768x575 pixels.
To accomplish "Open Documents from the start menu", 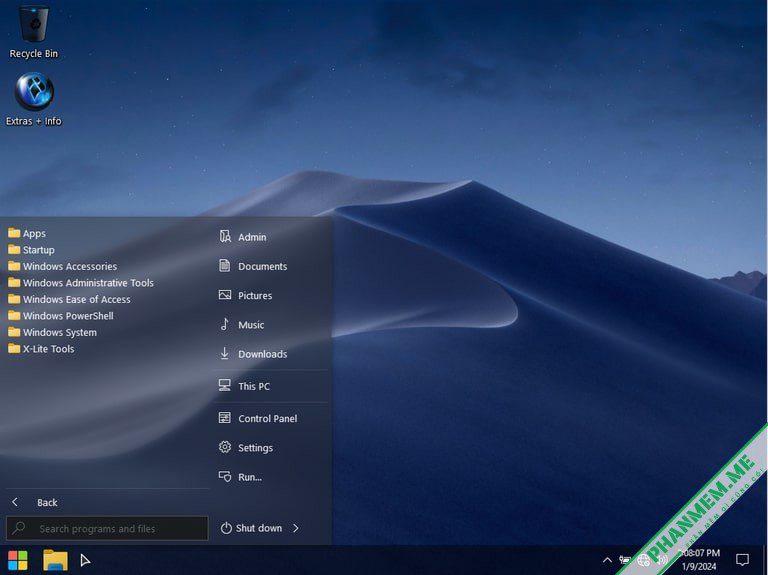I will tap(263, 266).
